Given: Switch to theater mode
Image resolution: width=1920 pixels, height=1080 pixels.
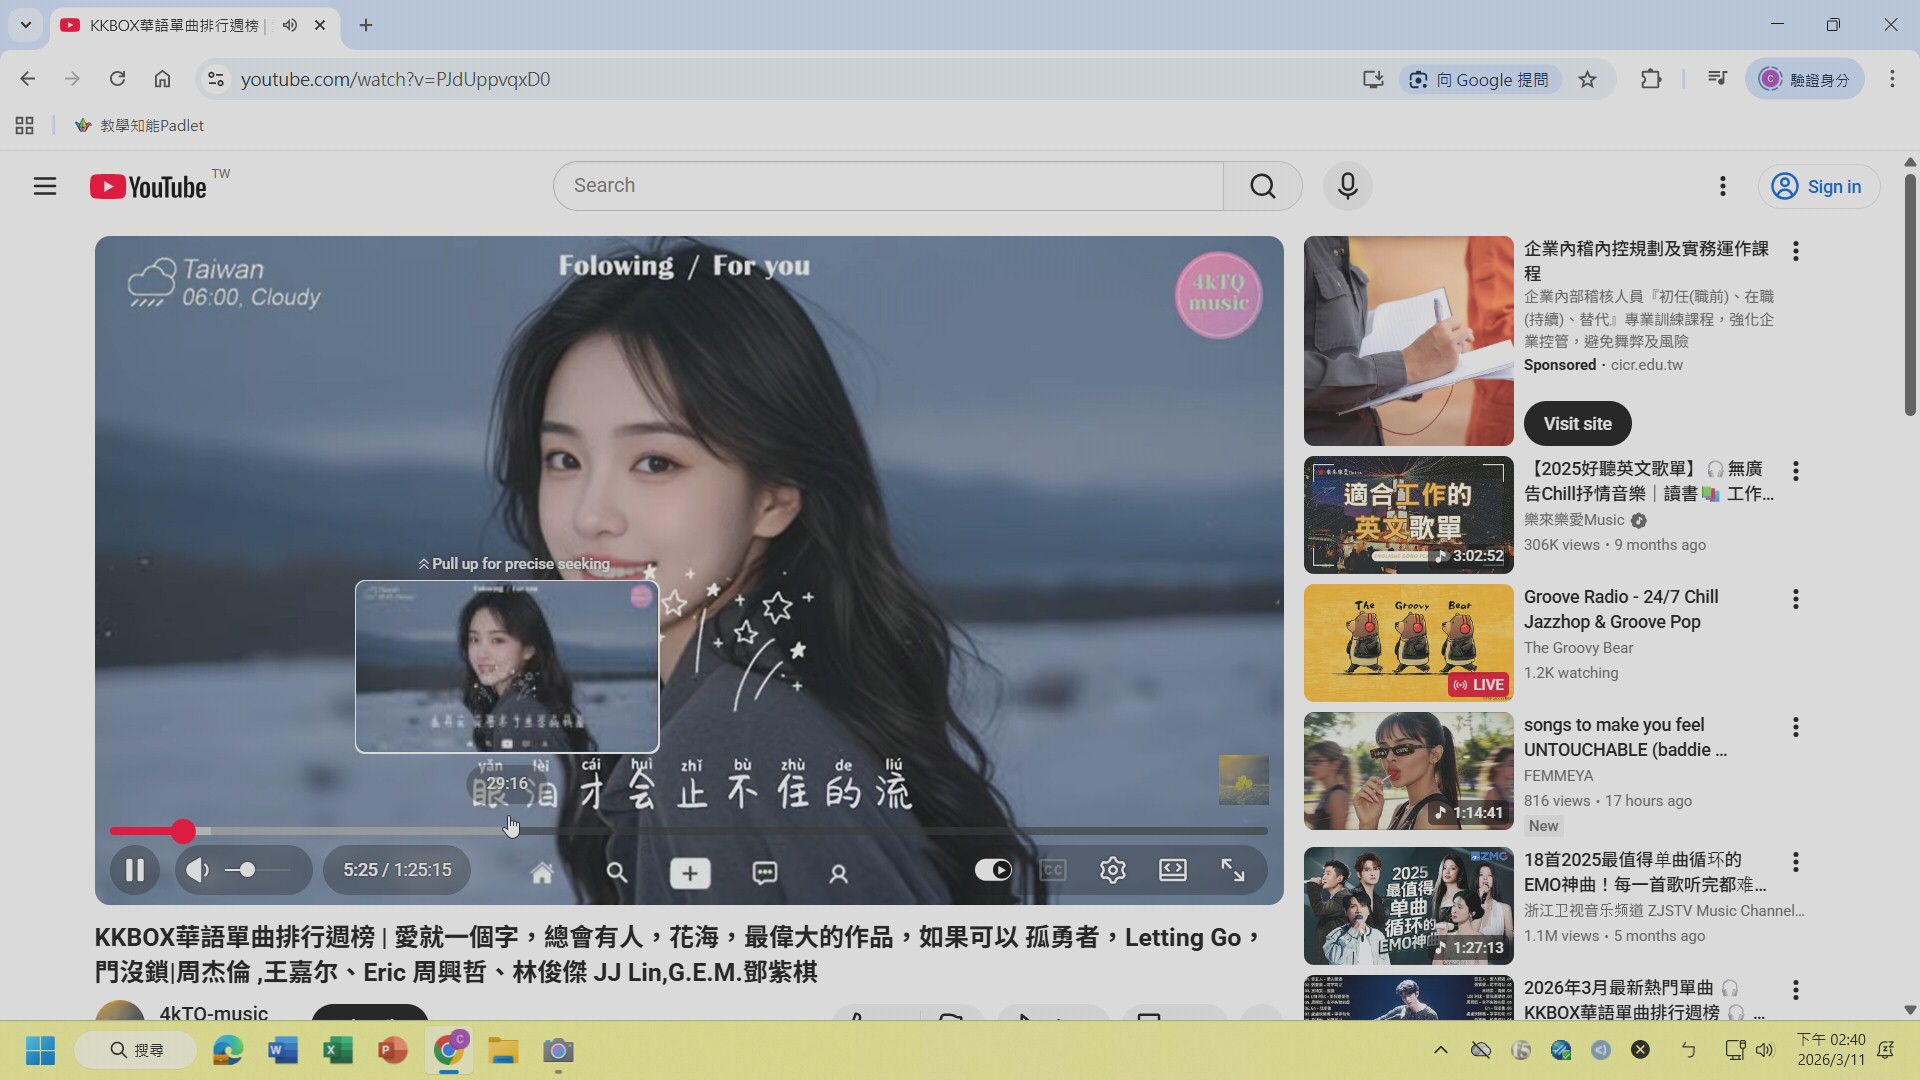Looking at the screenshot, I should click(x=1172, y=870).
